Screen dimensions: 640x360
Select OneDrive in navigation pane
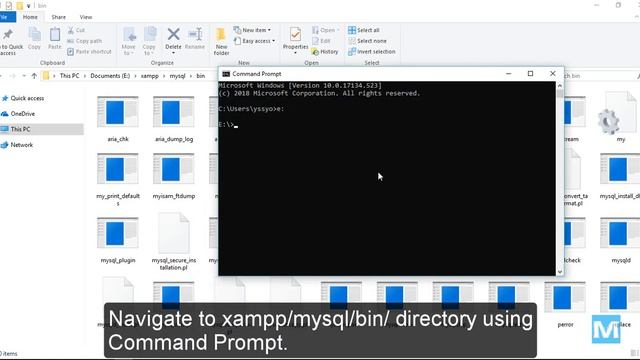click(x=22, y=114)
